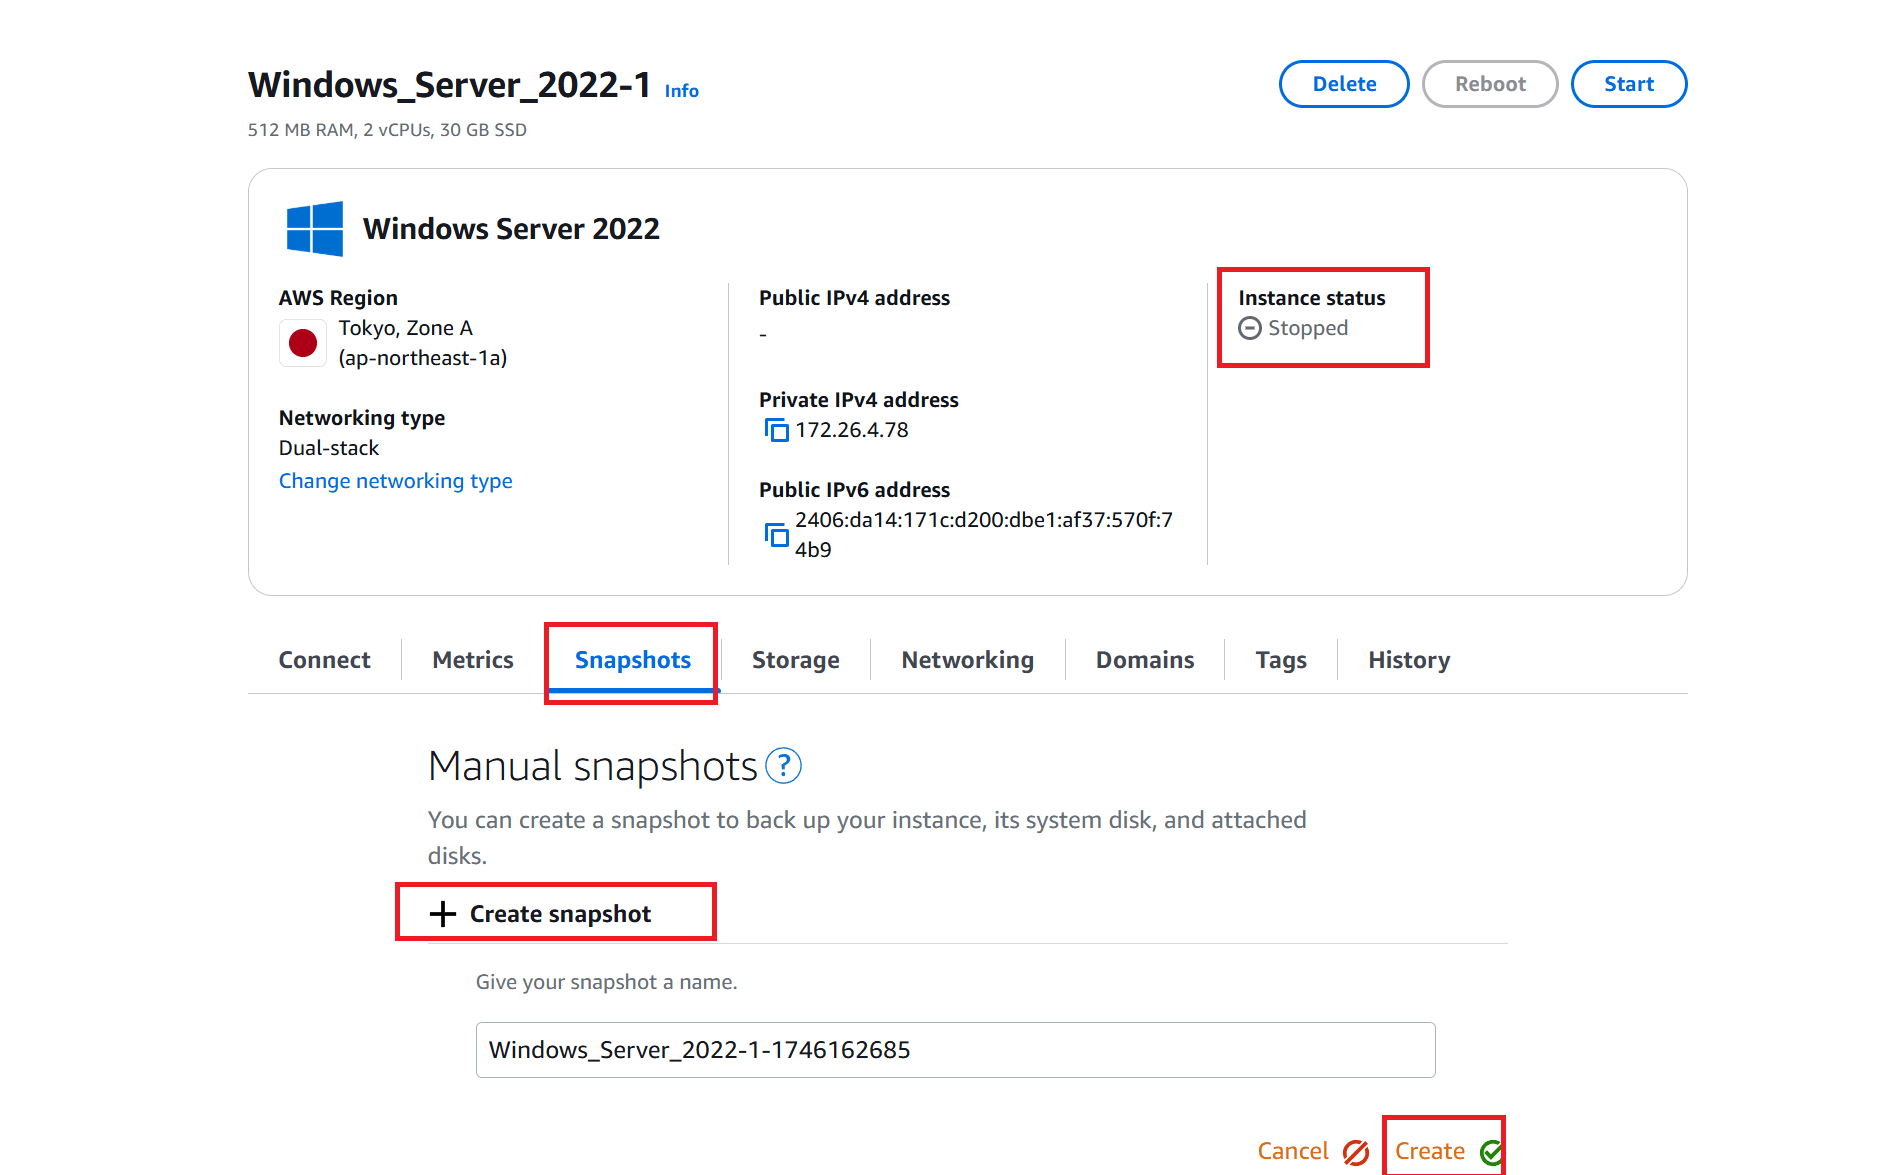Click the 'Private IPv4 address' label
The height and width of the screenshot is (1175, 1878).
pos(858,400)
